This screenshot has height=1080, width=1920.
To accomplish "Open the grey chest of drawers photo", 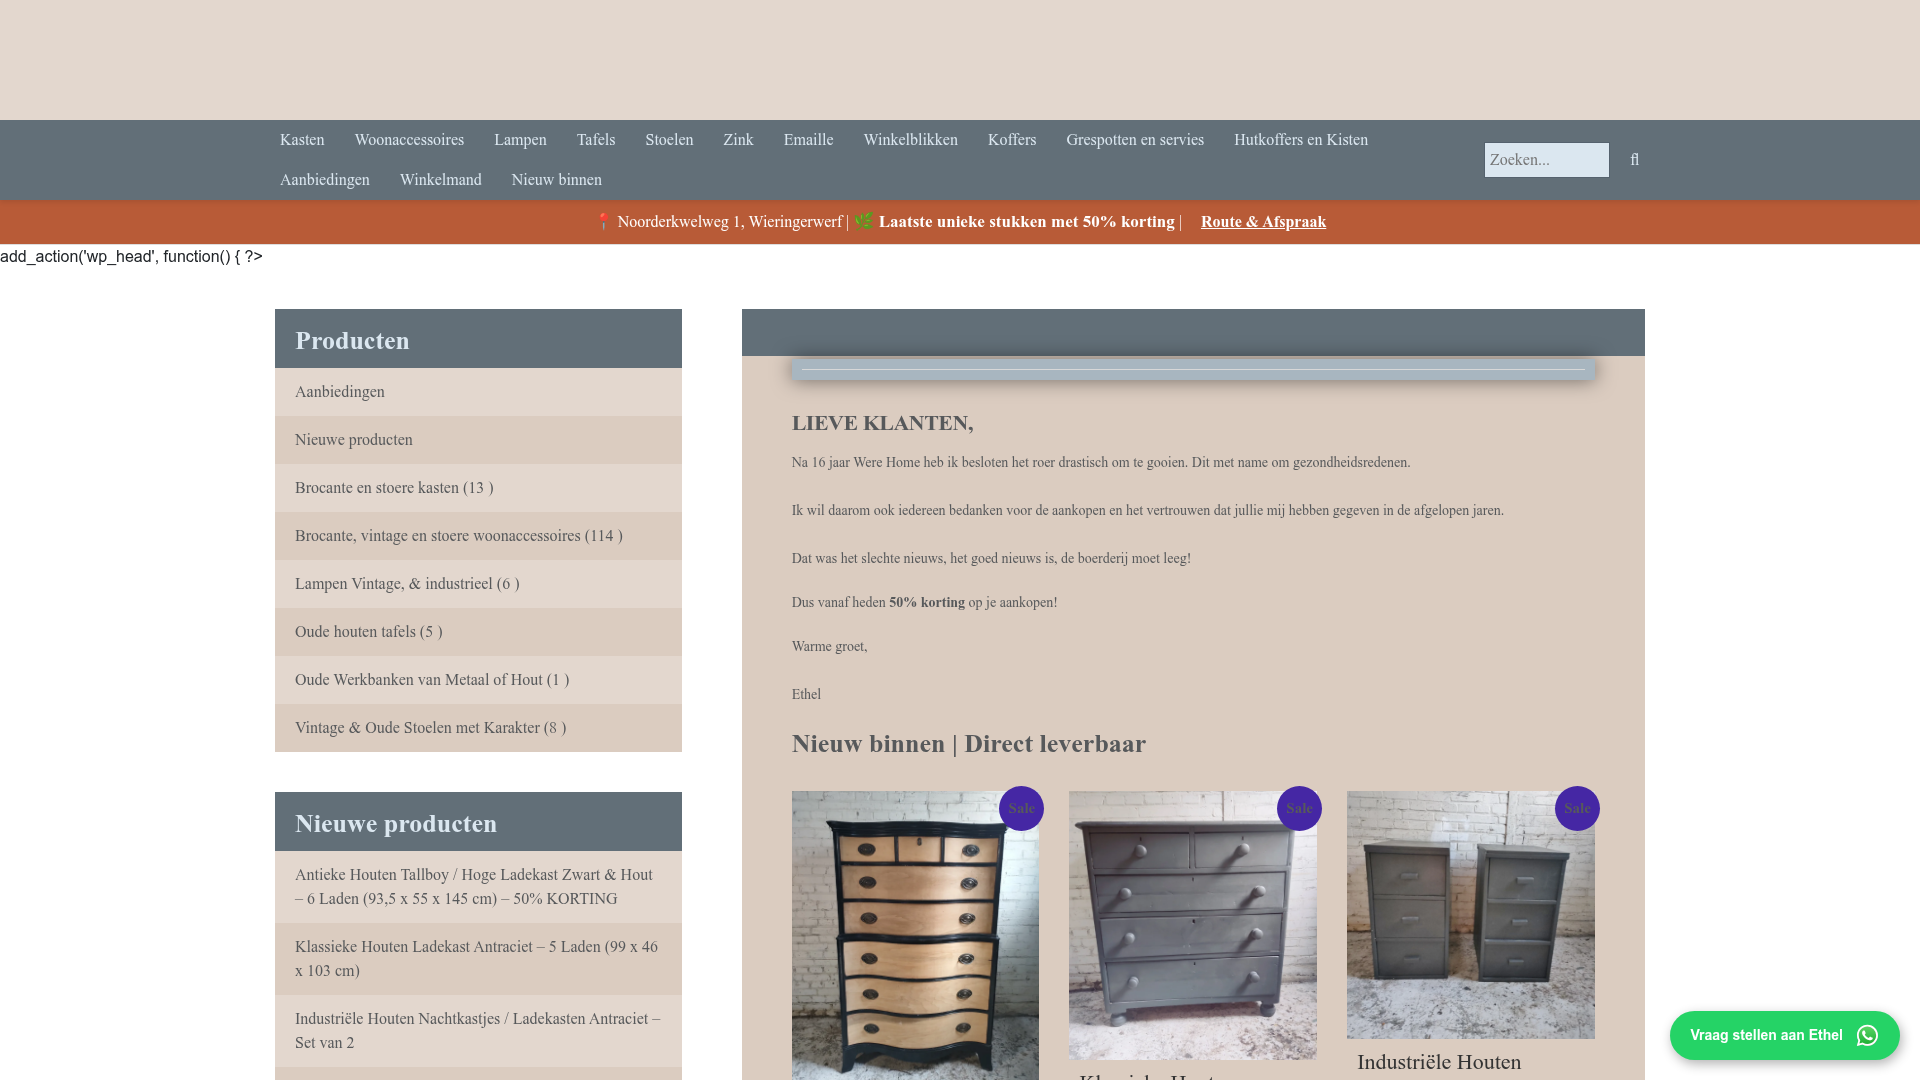I will coord(1192,926).
